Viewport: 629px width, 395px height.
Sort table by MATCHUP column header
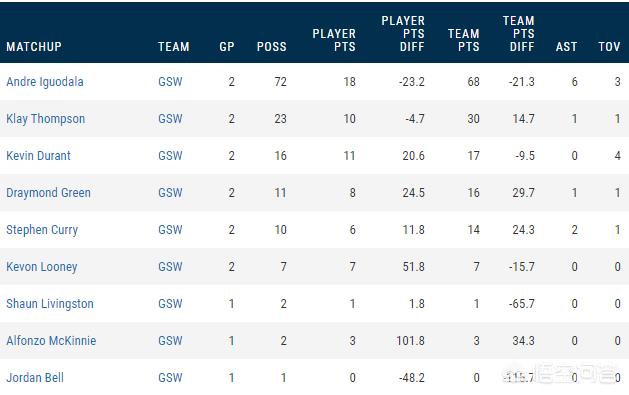34,47
